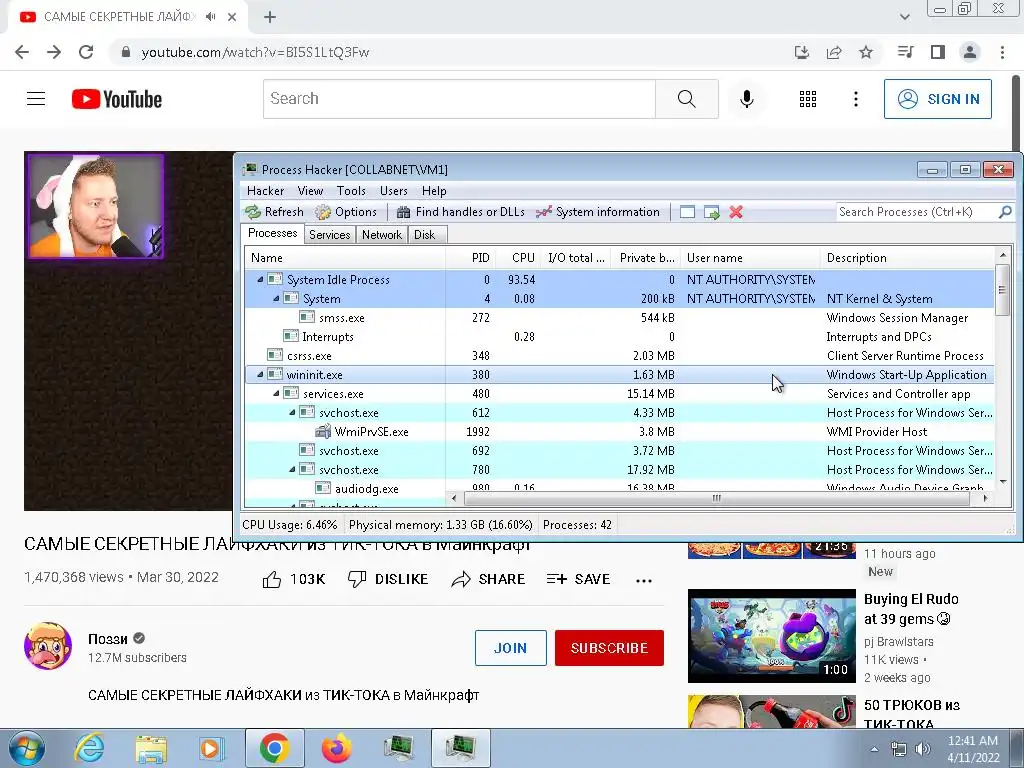This screenshot has height=768, width=1024.
Task: Focus the YouTube Search box
Action: pos(459,99)
